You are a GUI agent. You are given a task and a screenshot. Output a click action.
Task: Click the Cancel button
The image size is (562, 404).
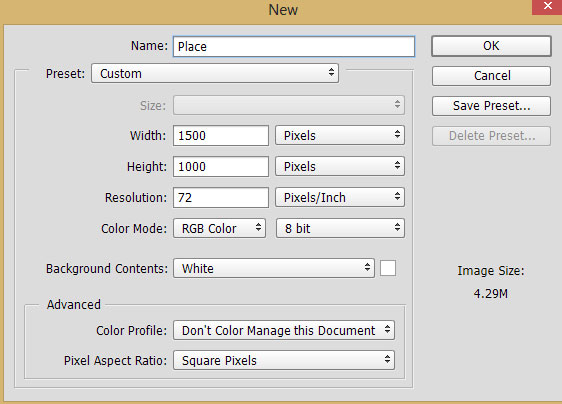[x=491, y=76]
